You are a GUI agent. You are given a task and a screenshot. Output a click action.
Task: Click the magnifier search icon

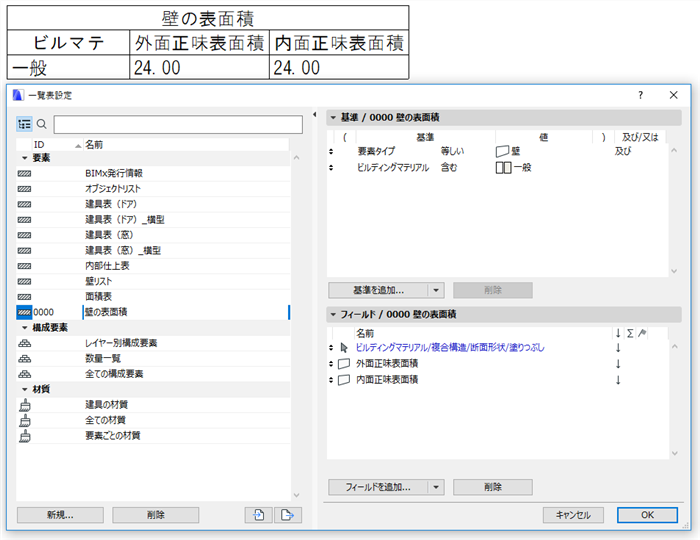tap(42, 124)
